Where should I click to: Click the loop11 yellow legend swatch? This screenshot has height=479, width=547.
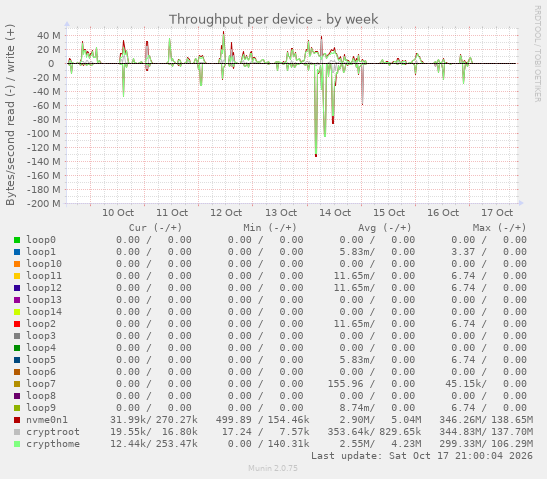17,276
